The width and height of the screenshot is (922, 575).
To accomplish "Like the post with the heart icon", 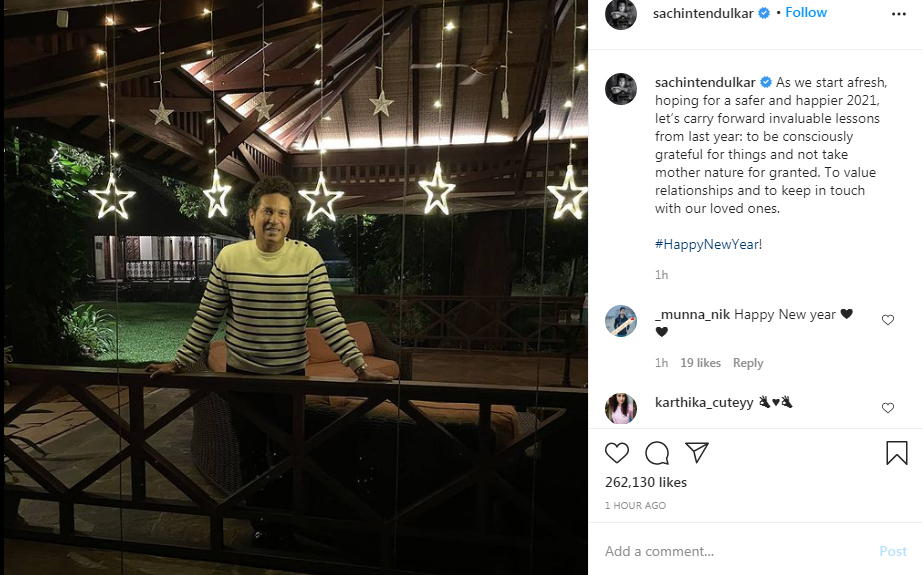I will pyautogui.click(x=617, y=453).
